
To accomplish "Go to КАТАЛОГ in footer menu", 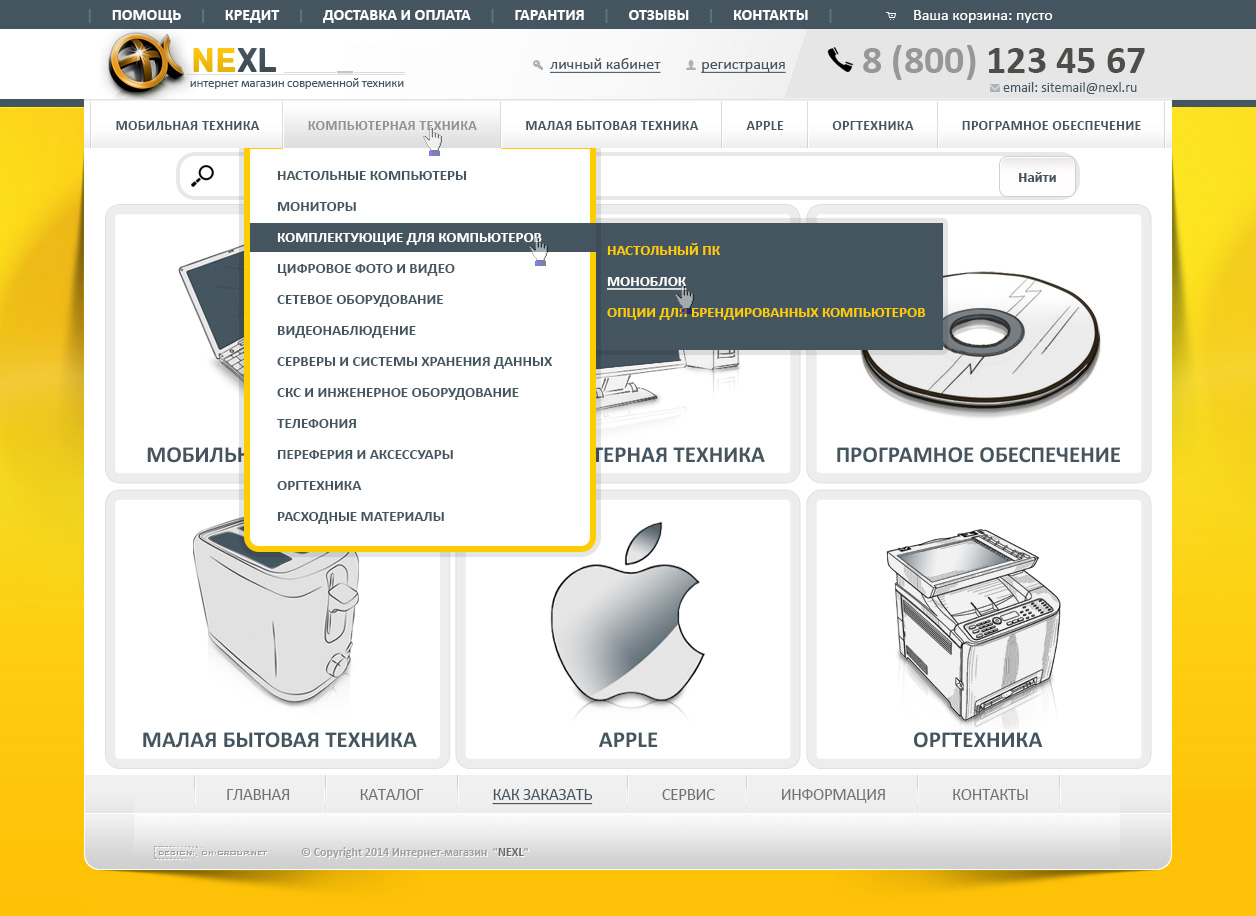I will [x=391, y=794].
